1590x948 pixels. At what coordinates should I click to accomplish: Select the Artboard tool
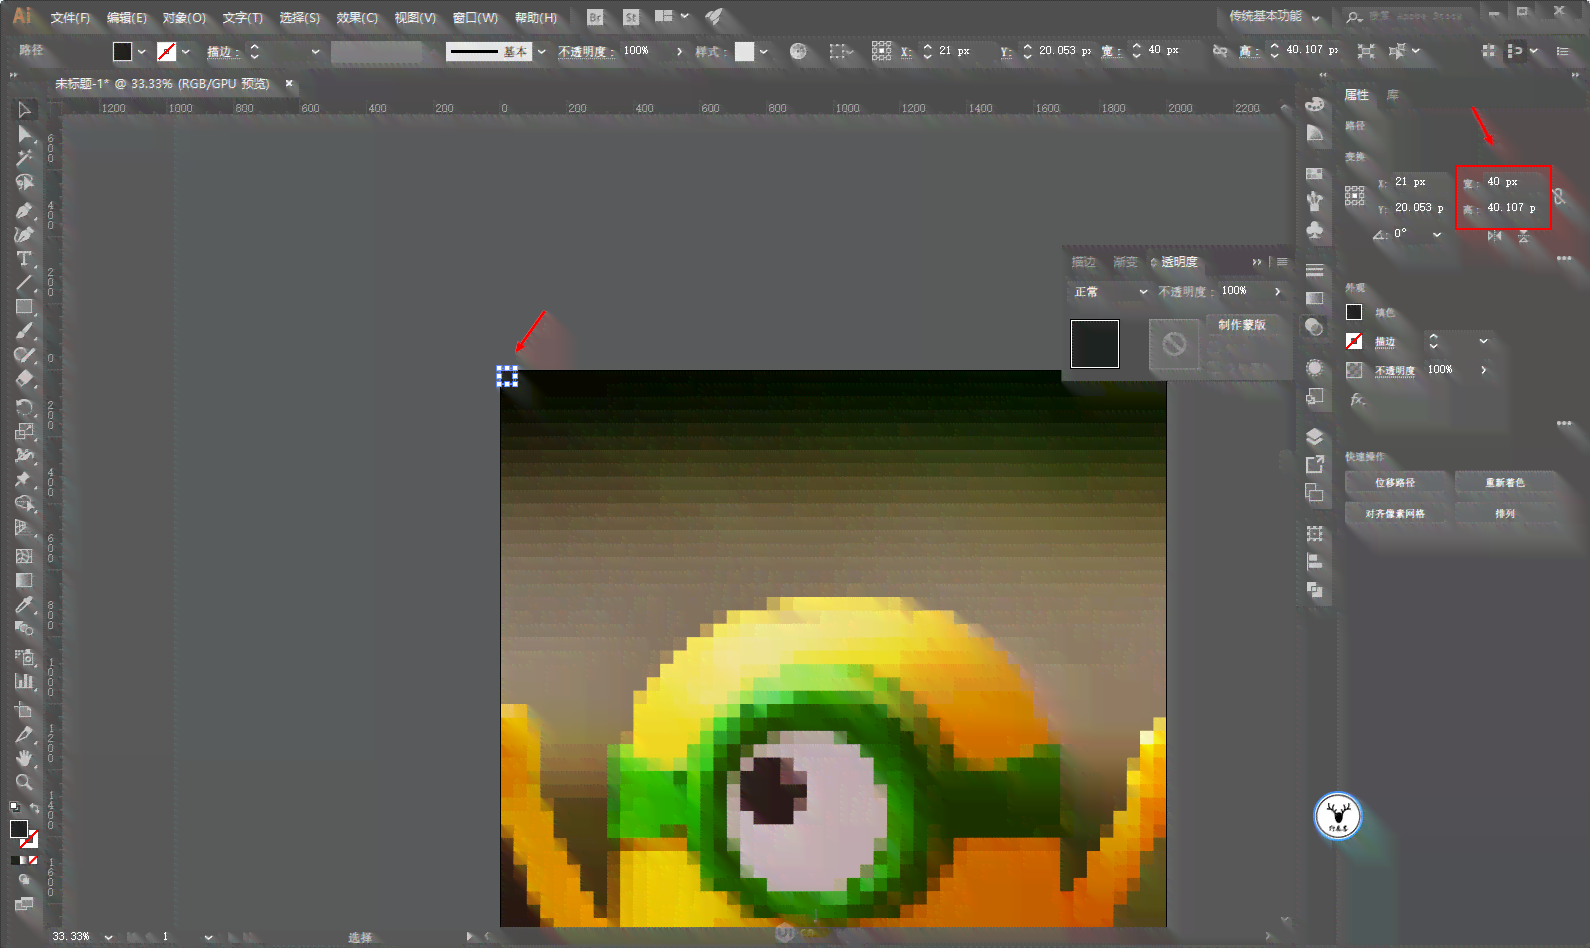coord(24,710)
